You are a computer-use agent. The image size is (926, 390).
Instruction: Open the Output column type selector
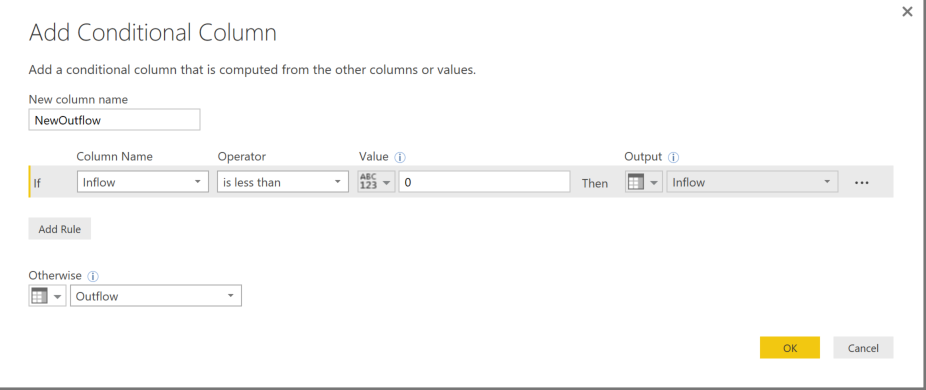(x=643, y=182)
